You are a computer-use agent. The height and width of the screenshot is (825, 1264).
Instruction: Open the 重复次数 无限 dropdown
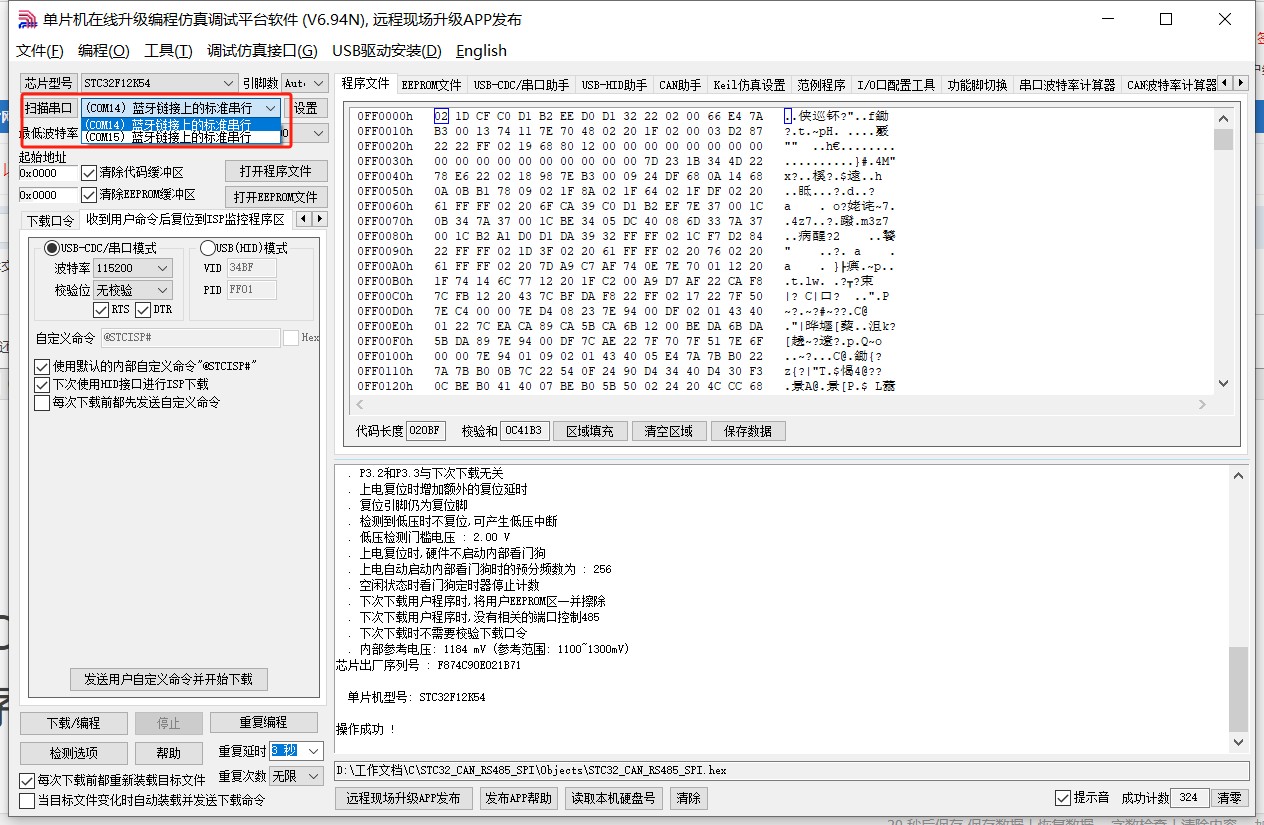[x=297, y=775]
